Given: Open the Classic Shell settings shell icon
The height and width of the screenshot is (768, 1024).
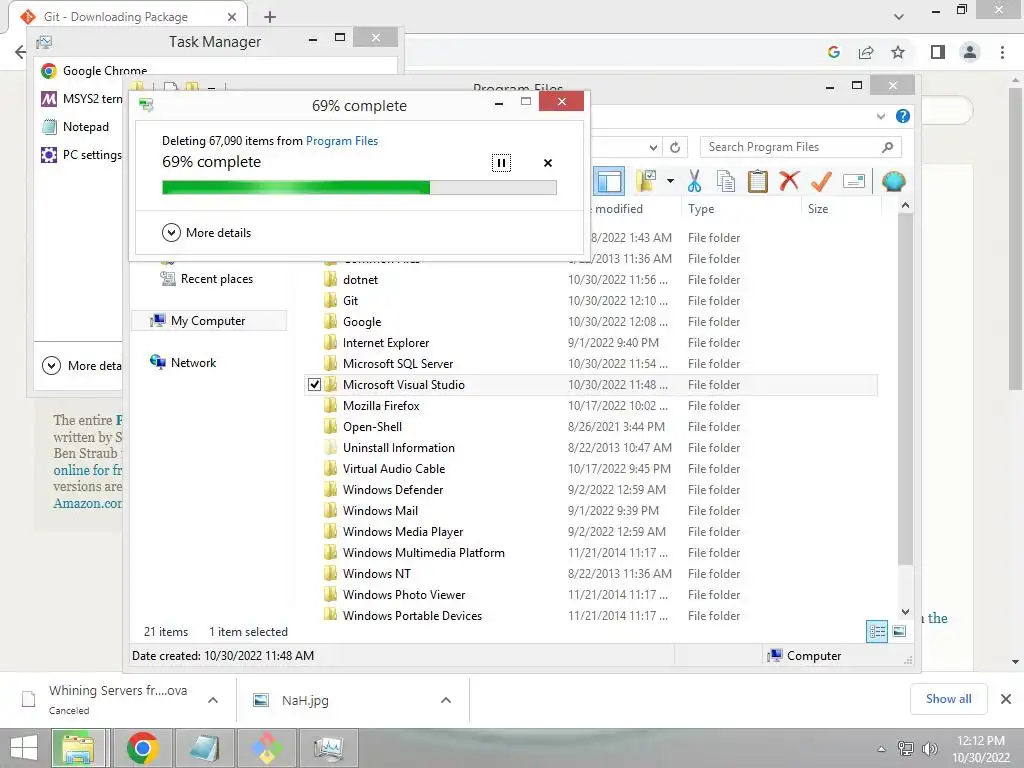Looking at the screenshot, I should pos(893,181).
